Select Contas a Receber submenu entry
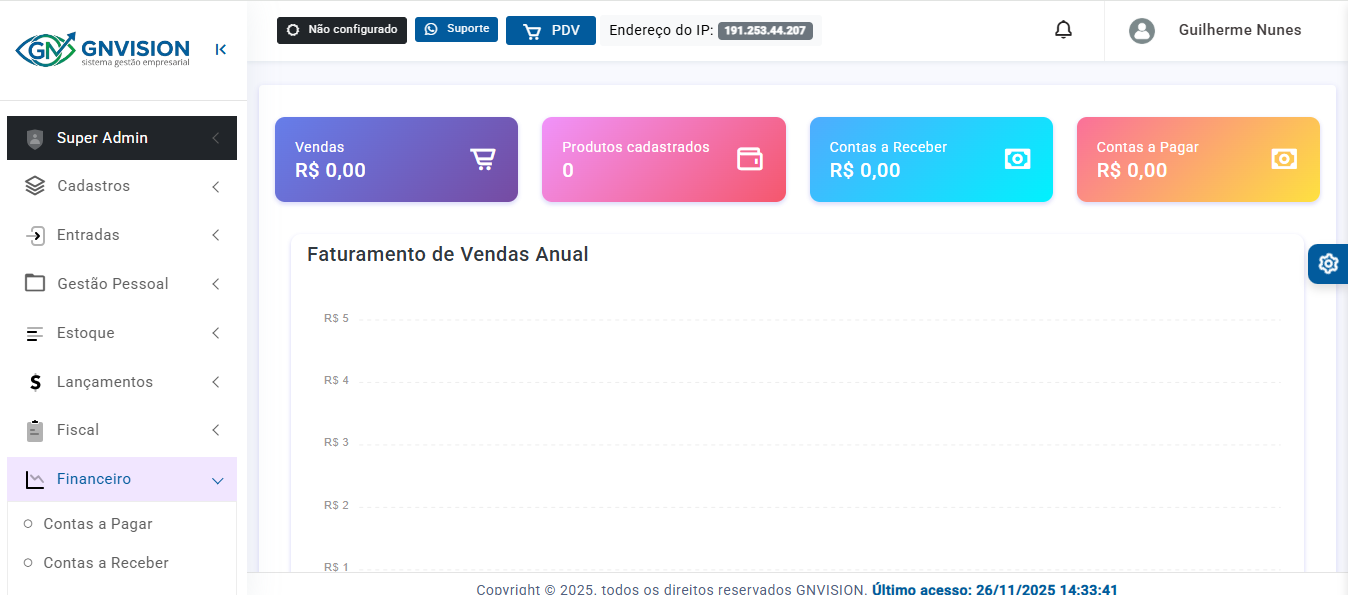1348x595 pixels. 106,563
